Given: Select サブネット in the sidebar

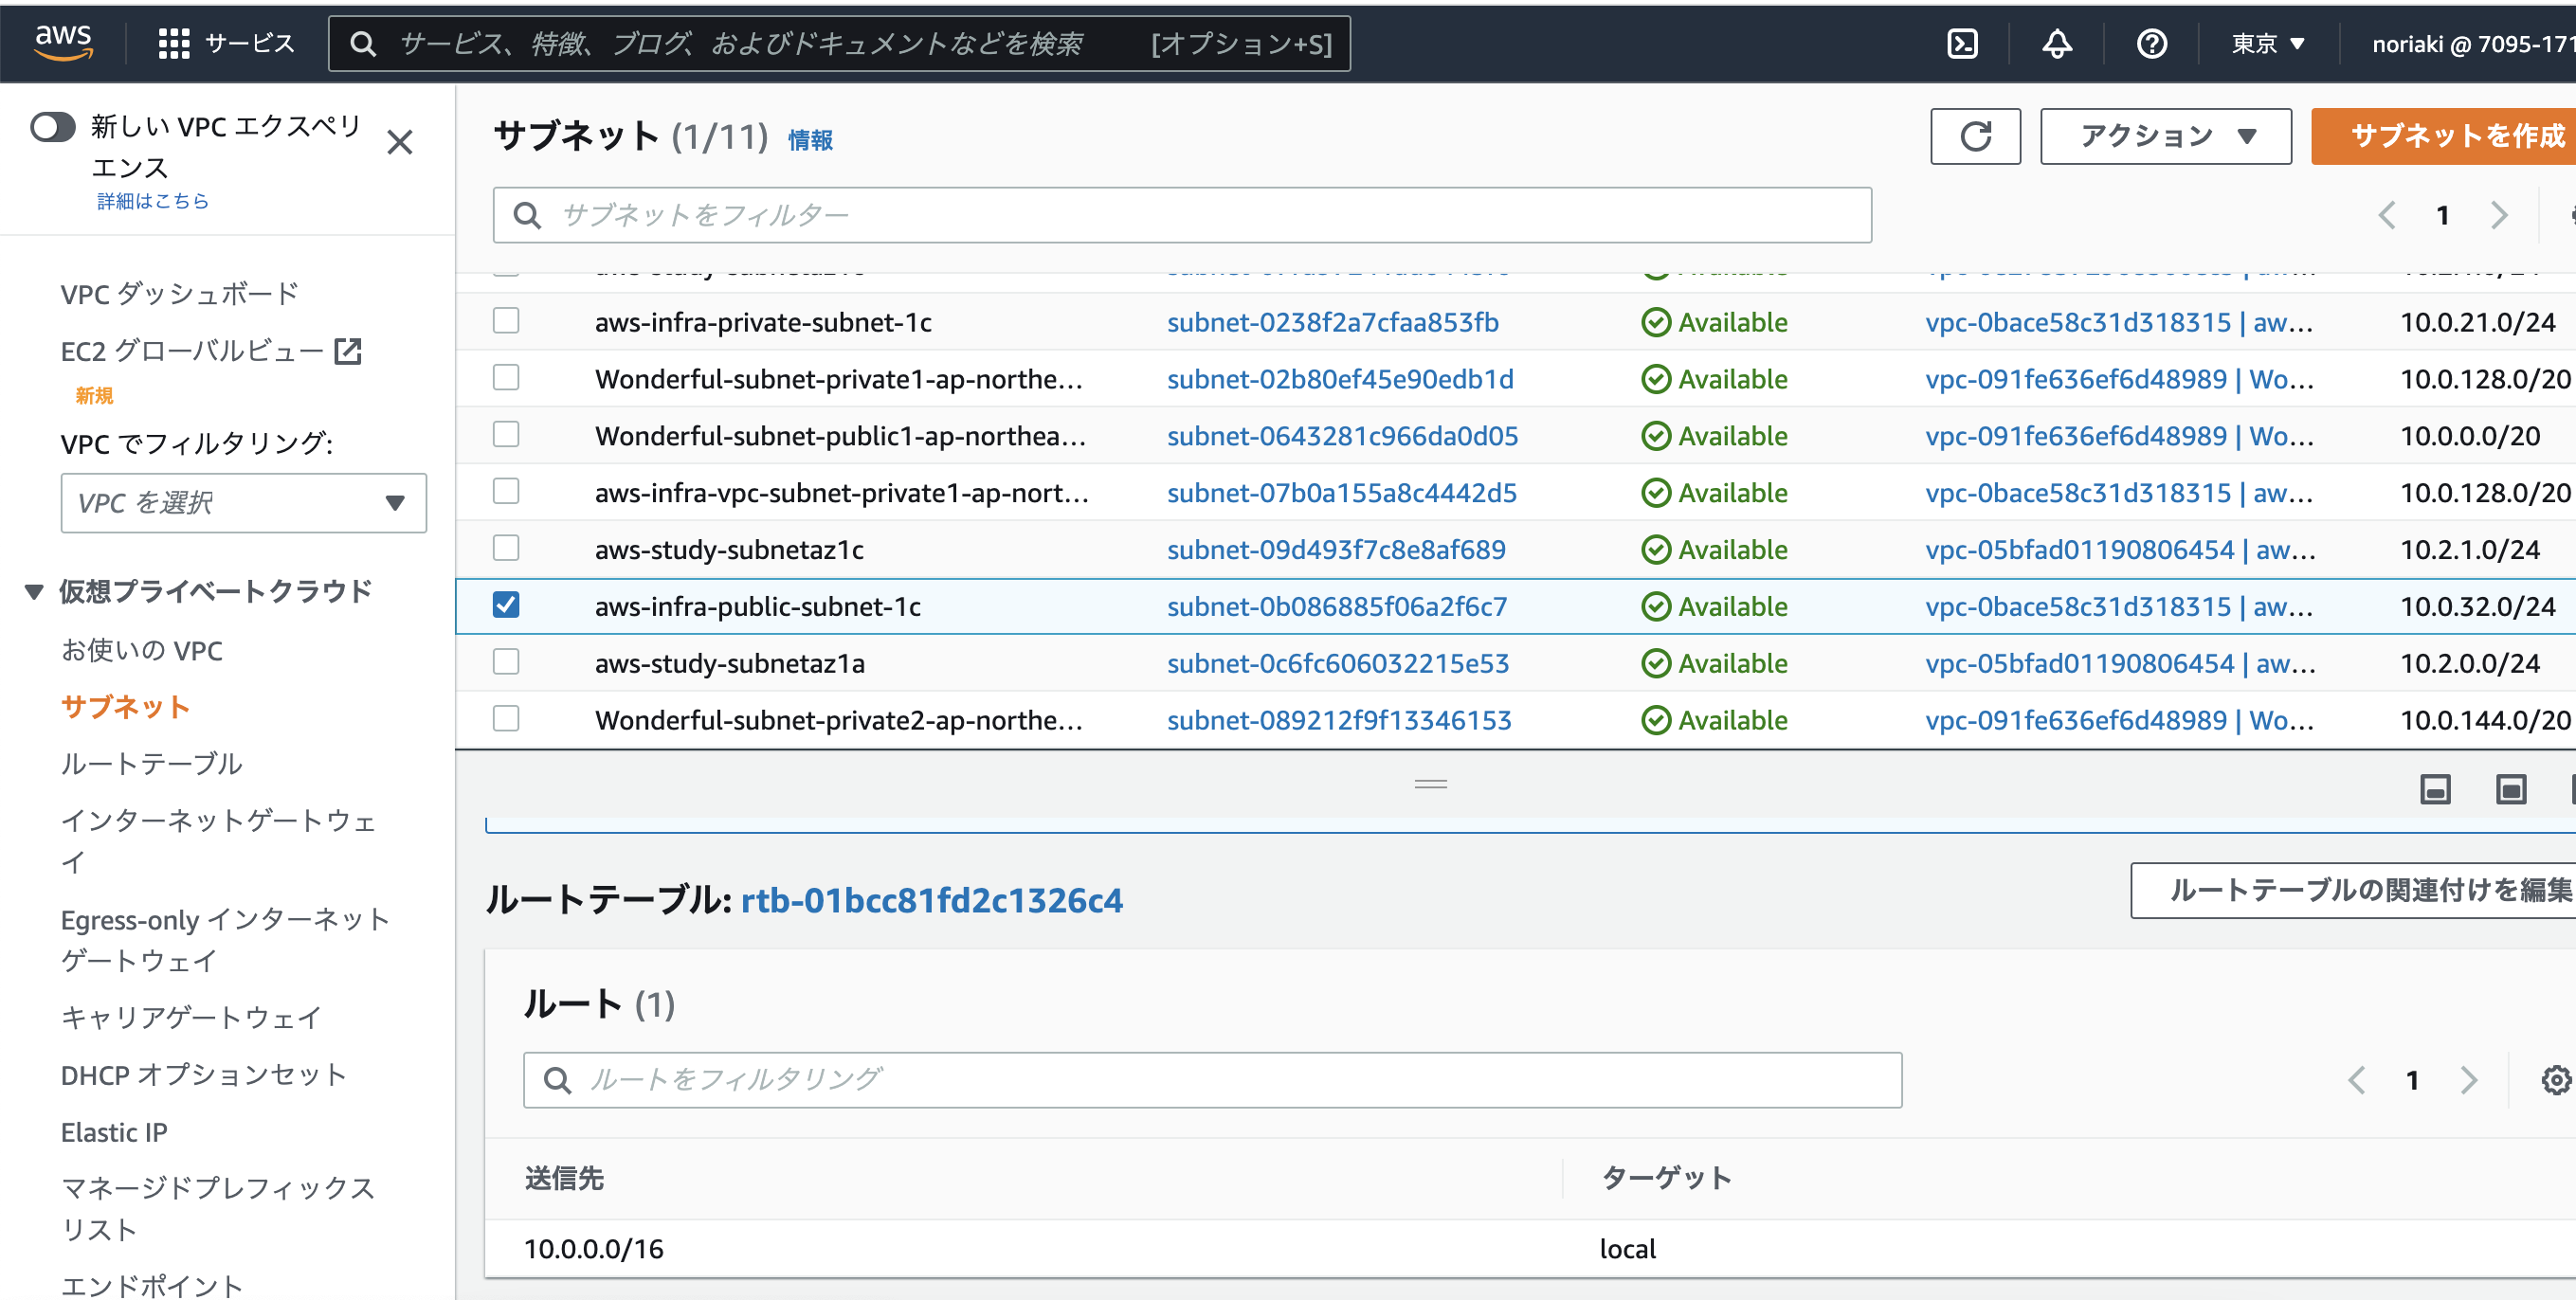Looking at the screenshot, I should click(124, 707).
